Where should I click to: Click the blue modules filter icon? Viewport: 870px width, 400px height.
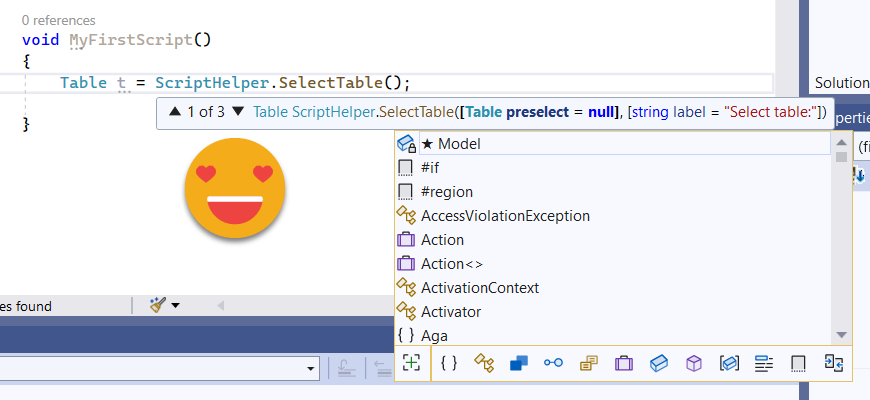518,363
